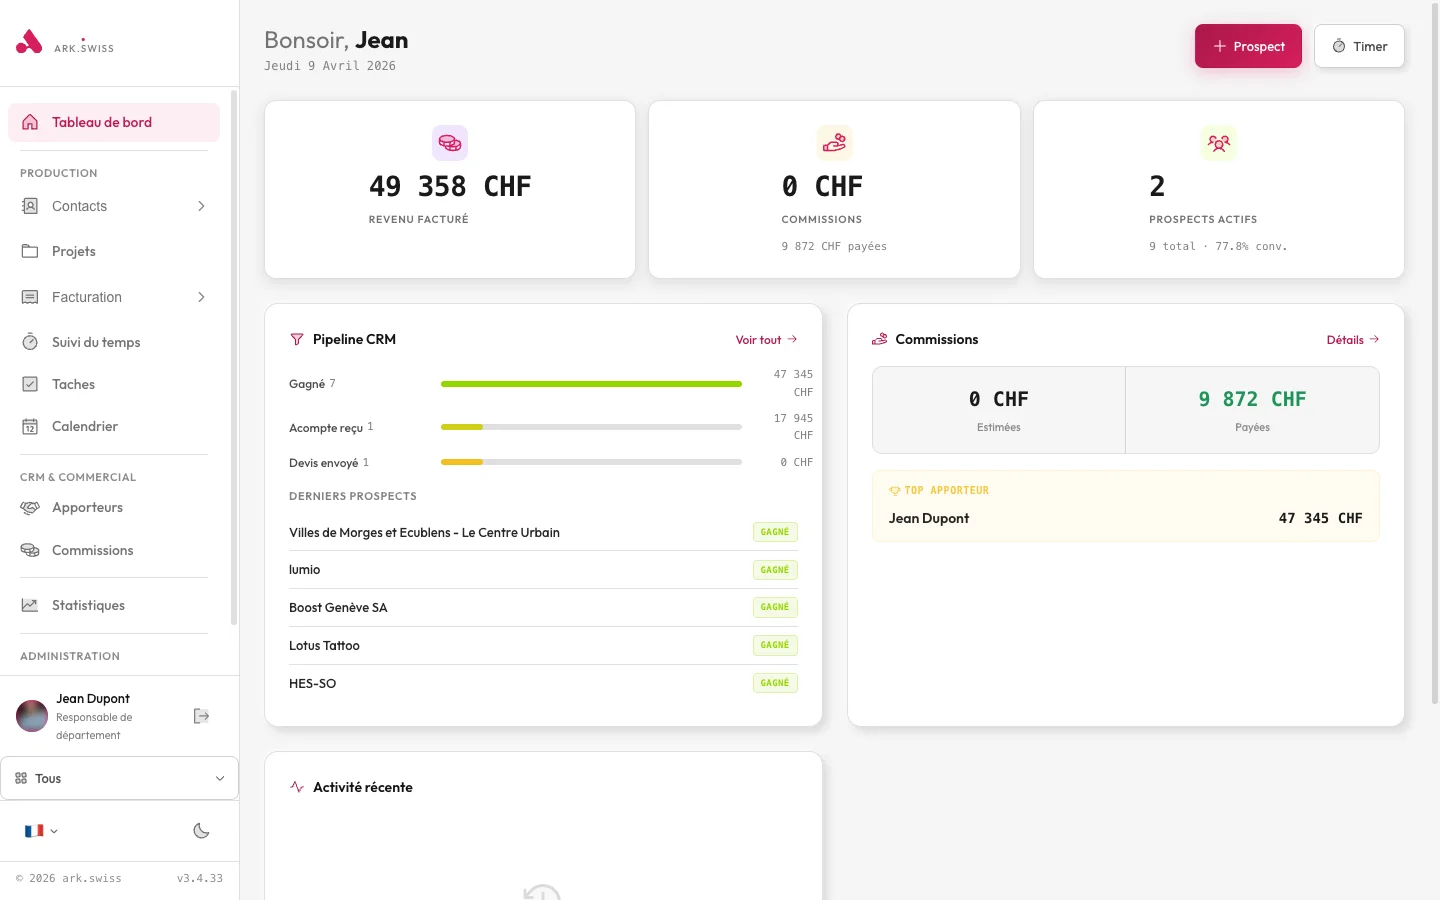This screenshot has width=1440, height=900.
Task: Open Détails in the Commissions panel
Action: pyautogui.click(x=1352, y=340)
